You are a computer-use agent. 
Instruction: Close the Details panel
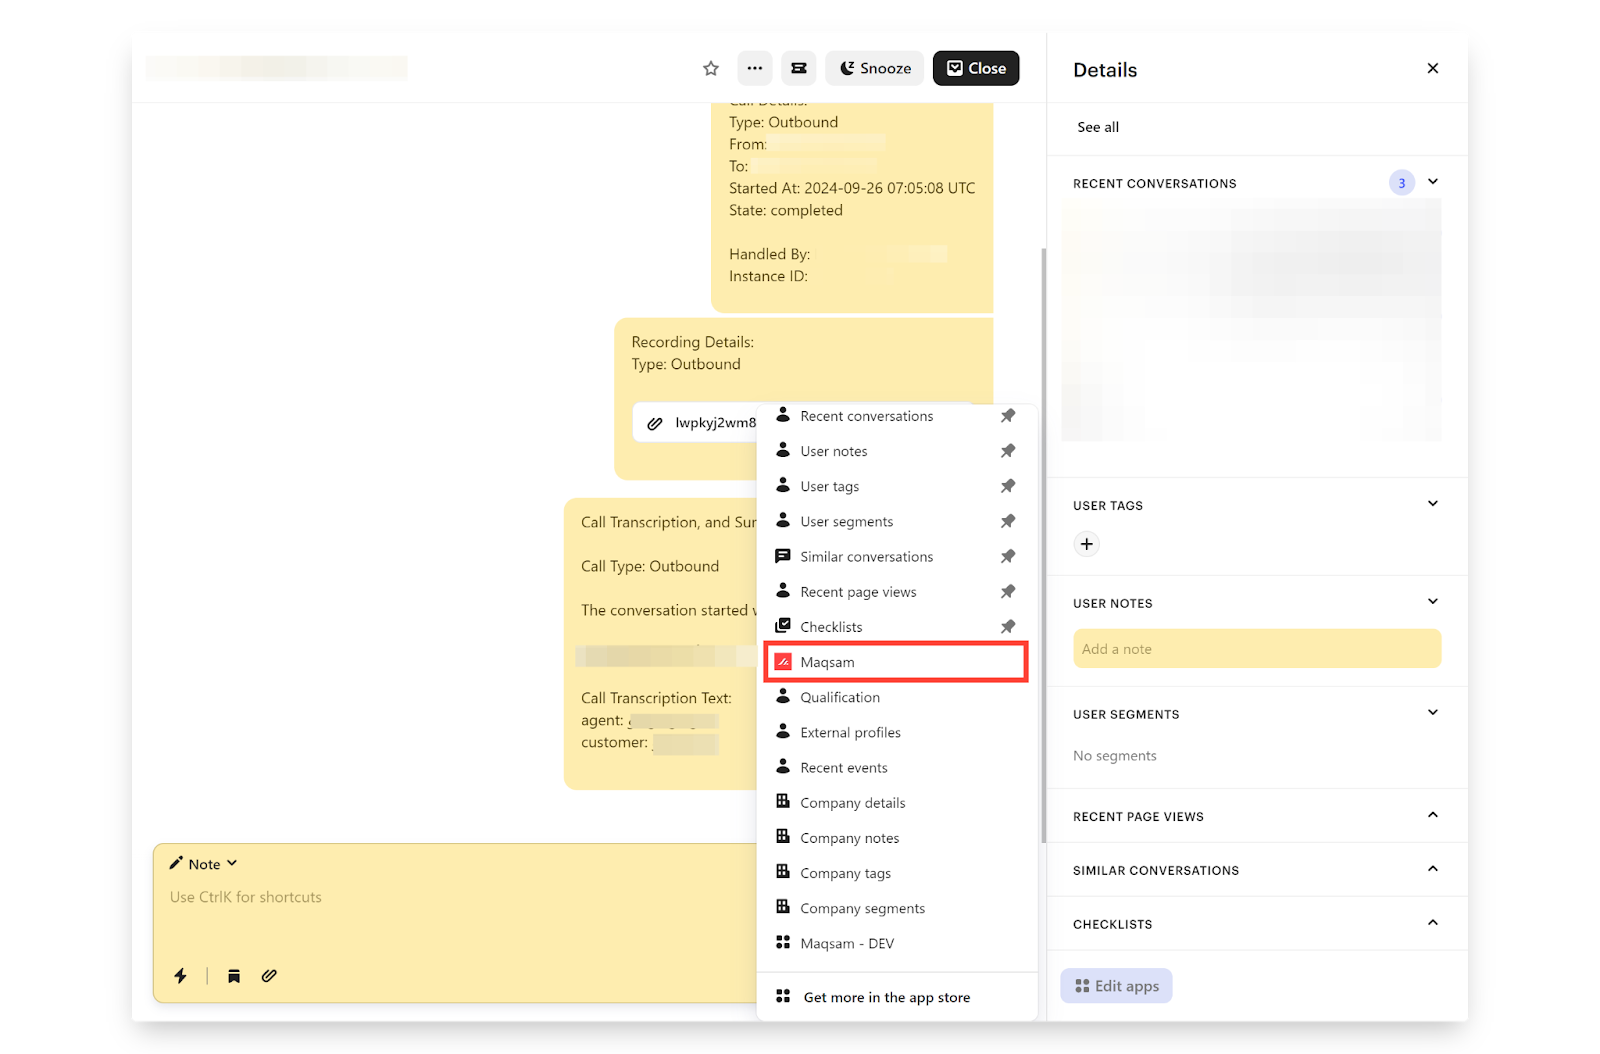(x=1432, y=69)
